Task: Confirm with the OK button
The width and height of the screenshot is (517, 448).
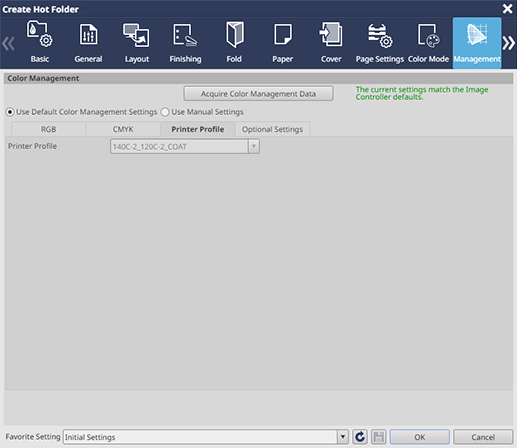Action: 420,437
